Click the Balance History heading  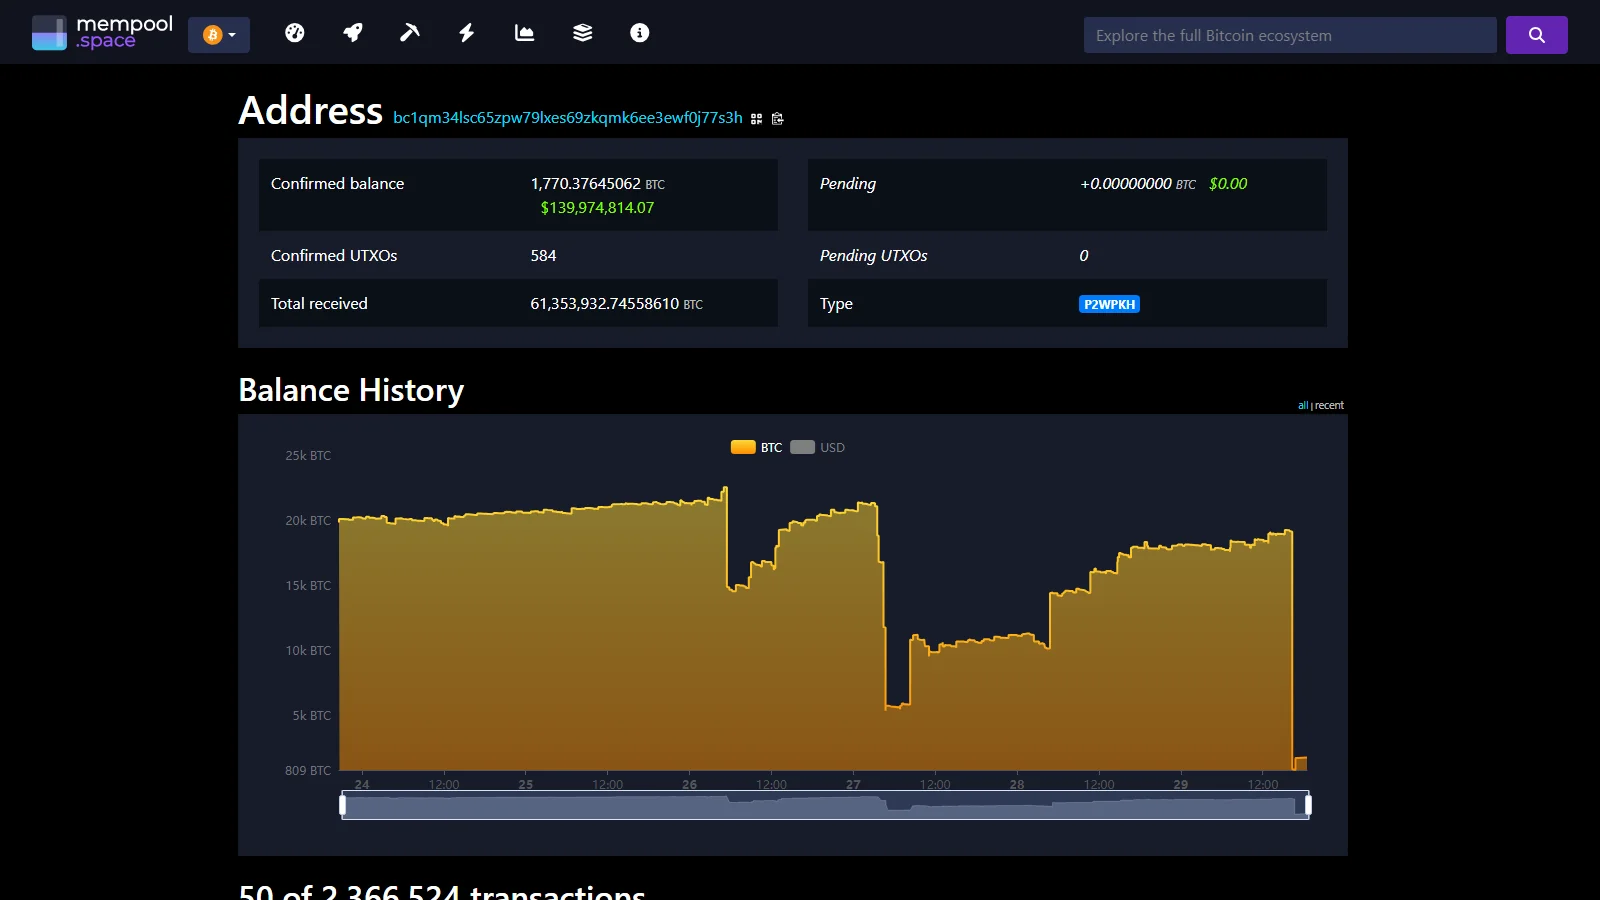click(x=351, y=390)
